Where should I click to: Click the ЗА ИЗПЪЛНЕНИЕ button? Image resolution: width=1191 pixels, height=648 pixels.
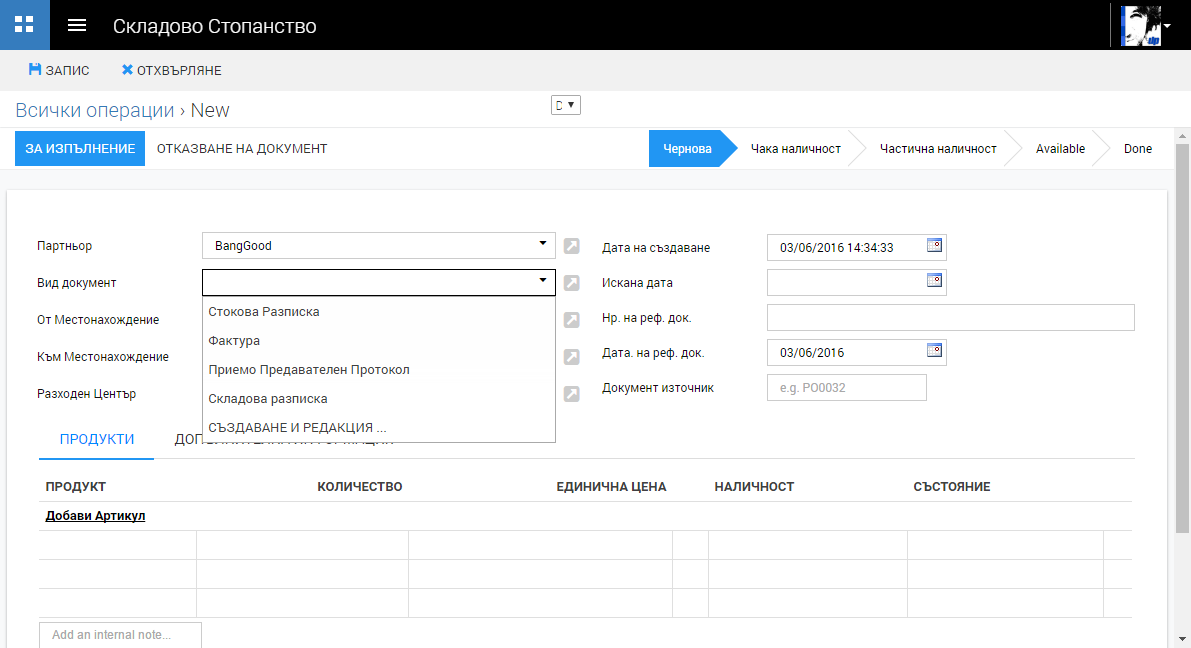(80, 149)
